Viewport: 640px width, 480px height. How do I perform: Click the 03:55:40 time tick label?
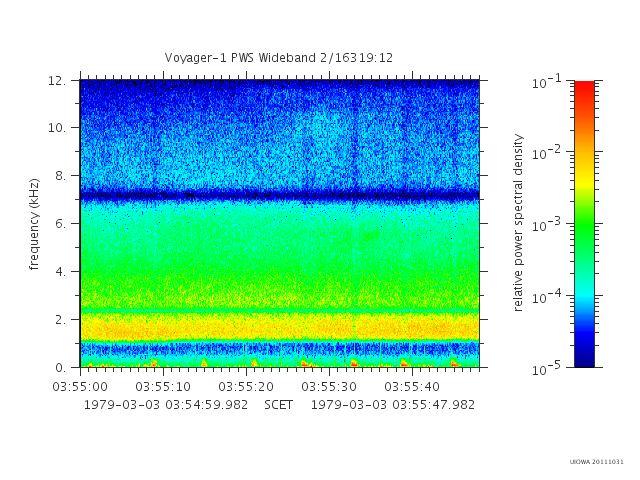(x=412, y=387)
